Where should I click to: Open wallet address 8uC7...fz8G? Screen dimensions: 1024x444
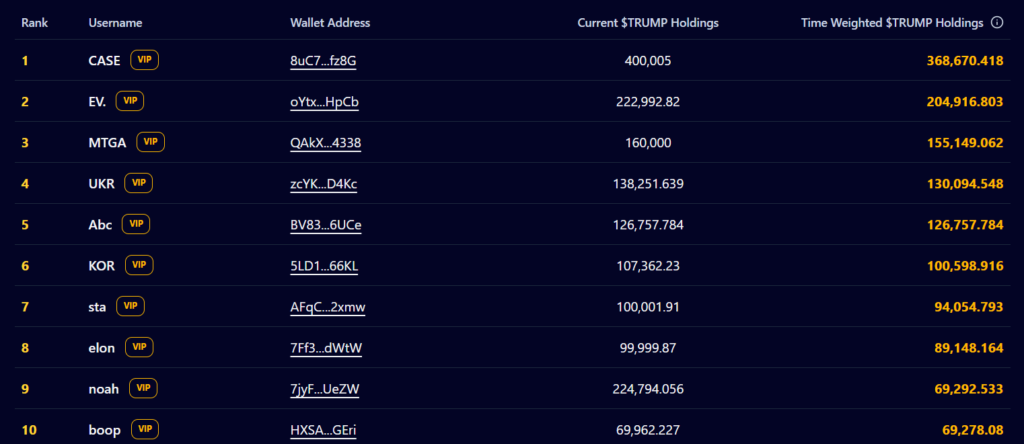pos(323,61)
